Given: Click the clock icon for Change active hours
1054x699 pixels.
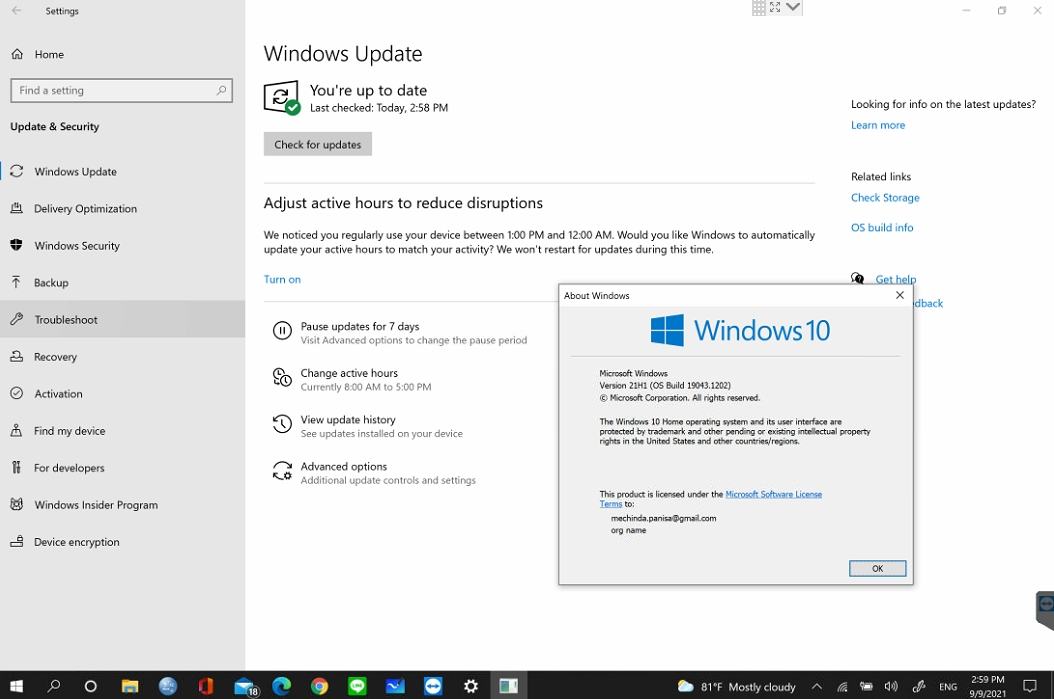Looking at the screenshot, I should (282, 377).
